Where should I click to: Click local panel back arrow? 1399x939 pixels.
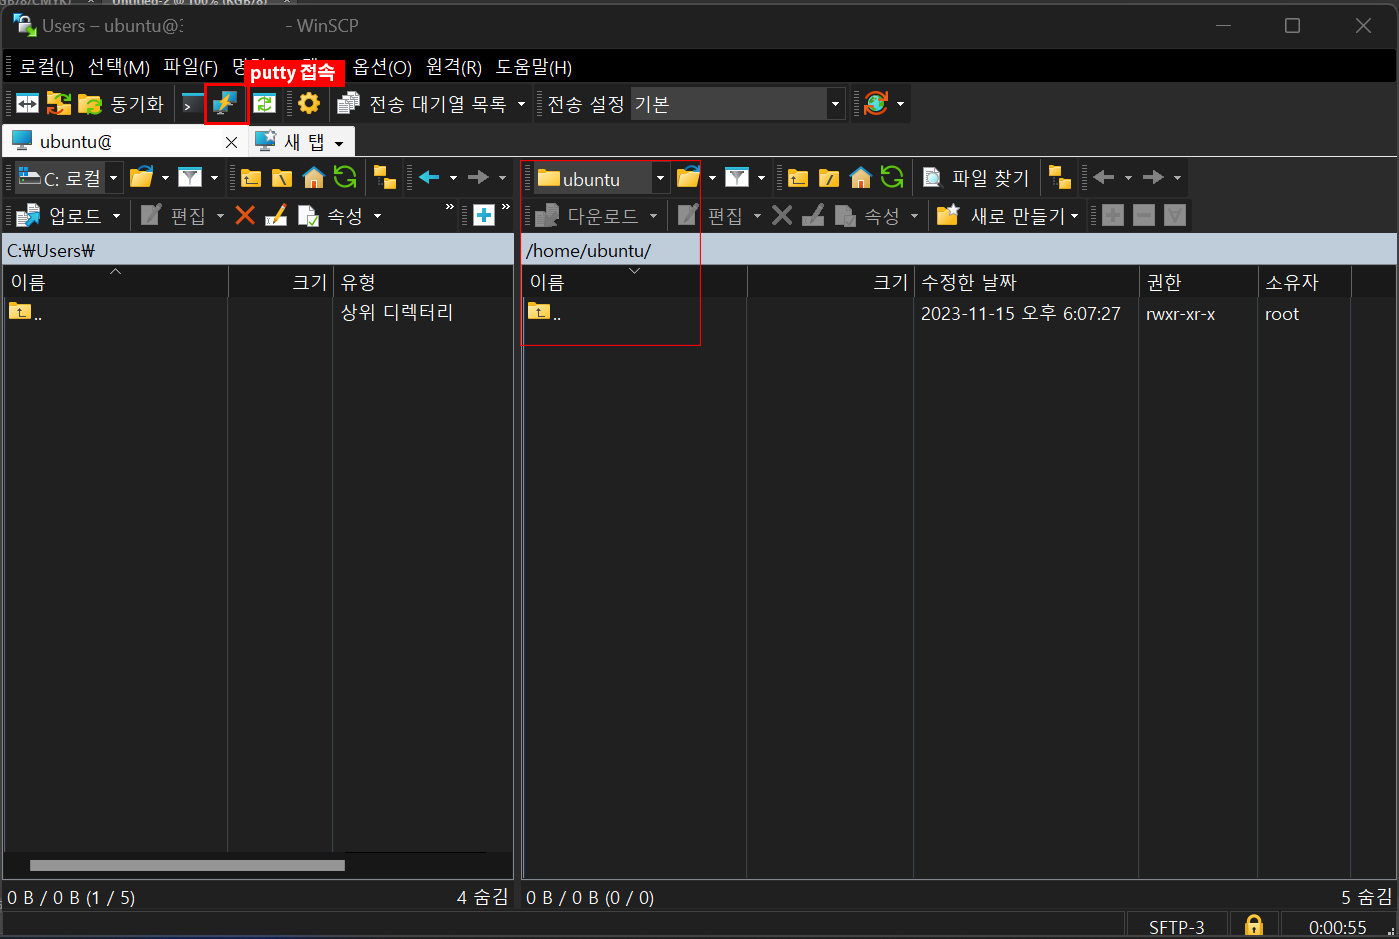(430, 178)
